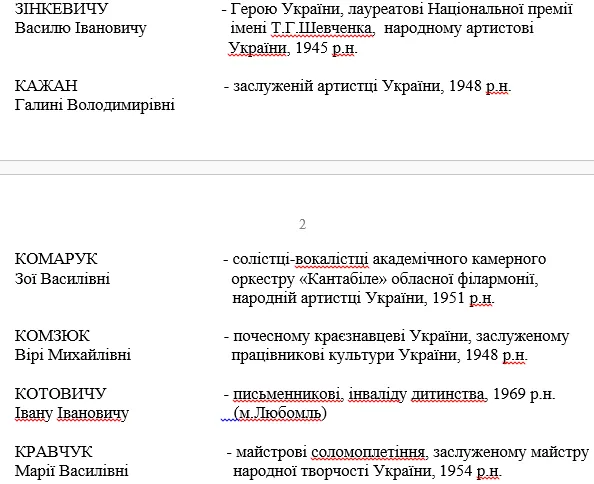This screenshot has width=594, height=484.
Task: Click the surname КРАВЧУК
Action: point(53,452)
